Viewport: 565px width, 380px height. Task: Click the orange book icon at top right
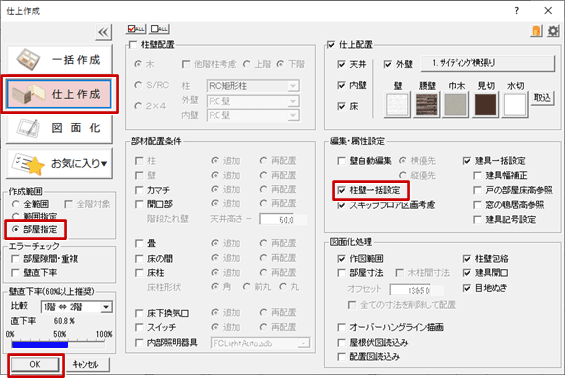click(x=537, y=31)
